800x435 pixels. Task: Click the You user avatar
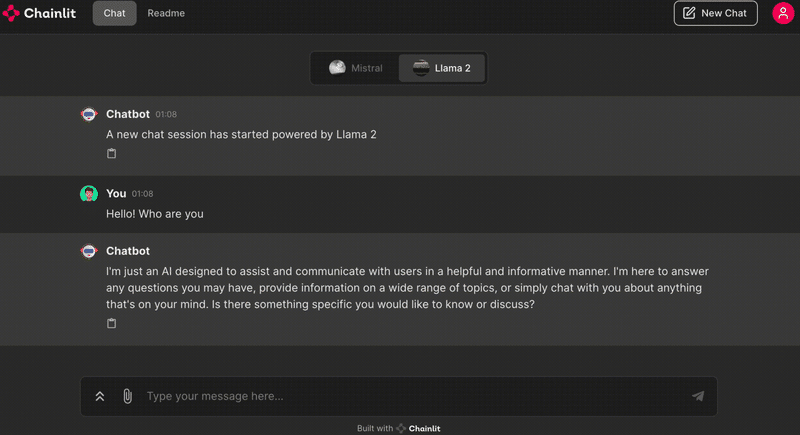[x=89, y=194]
